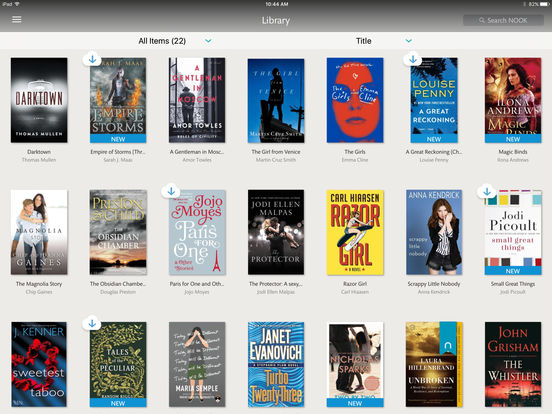This screenshot has height=414, width=552.
Task: Open Scrappy Little Nobody cover
Action: point(434,232)
